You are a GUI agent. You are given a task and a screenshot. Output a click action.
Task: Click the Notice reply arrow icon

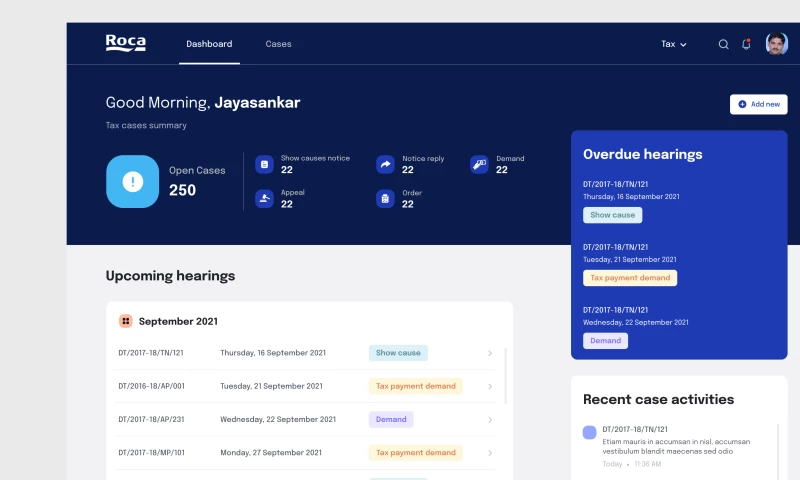coord(385,164)
